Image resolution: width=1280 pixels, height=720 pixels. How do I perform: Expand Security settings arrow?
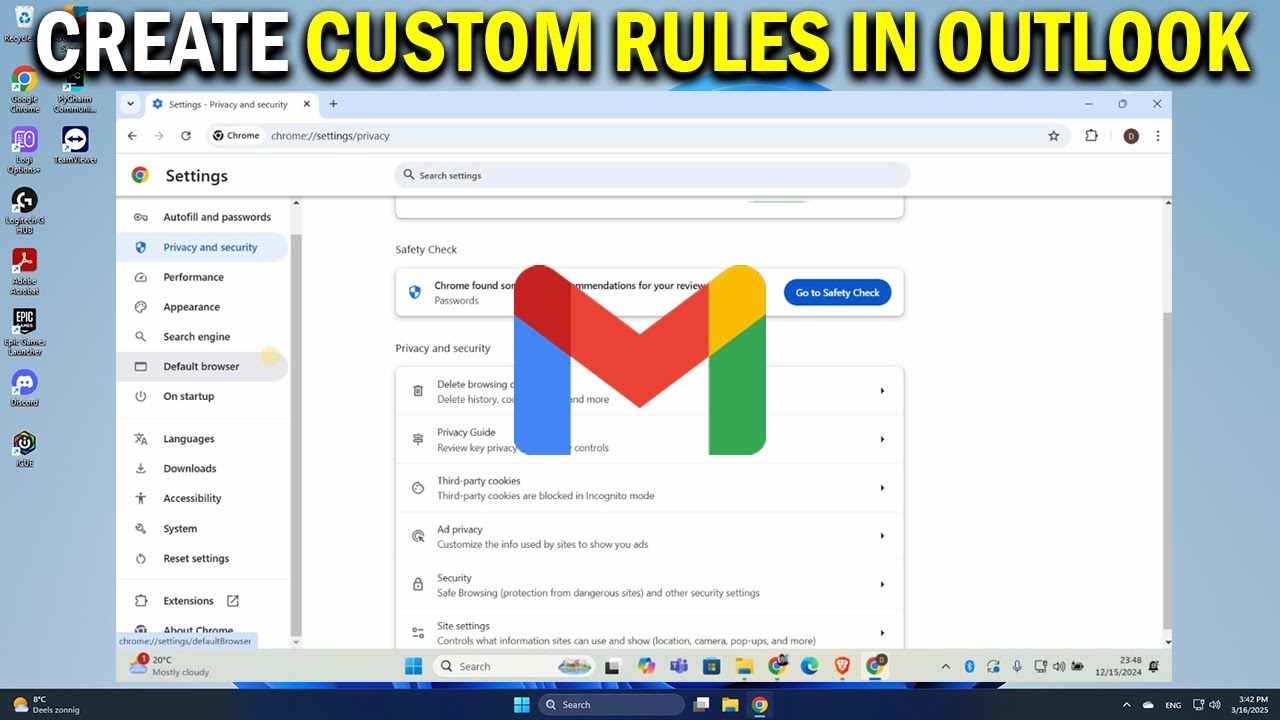coord(882,584)
